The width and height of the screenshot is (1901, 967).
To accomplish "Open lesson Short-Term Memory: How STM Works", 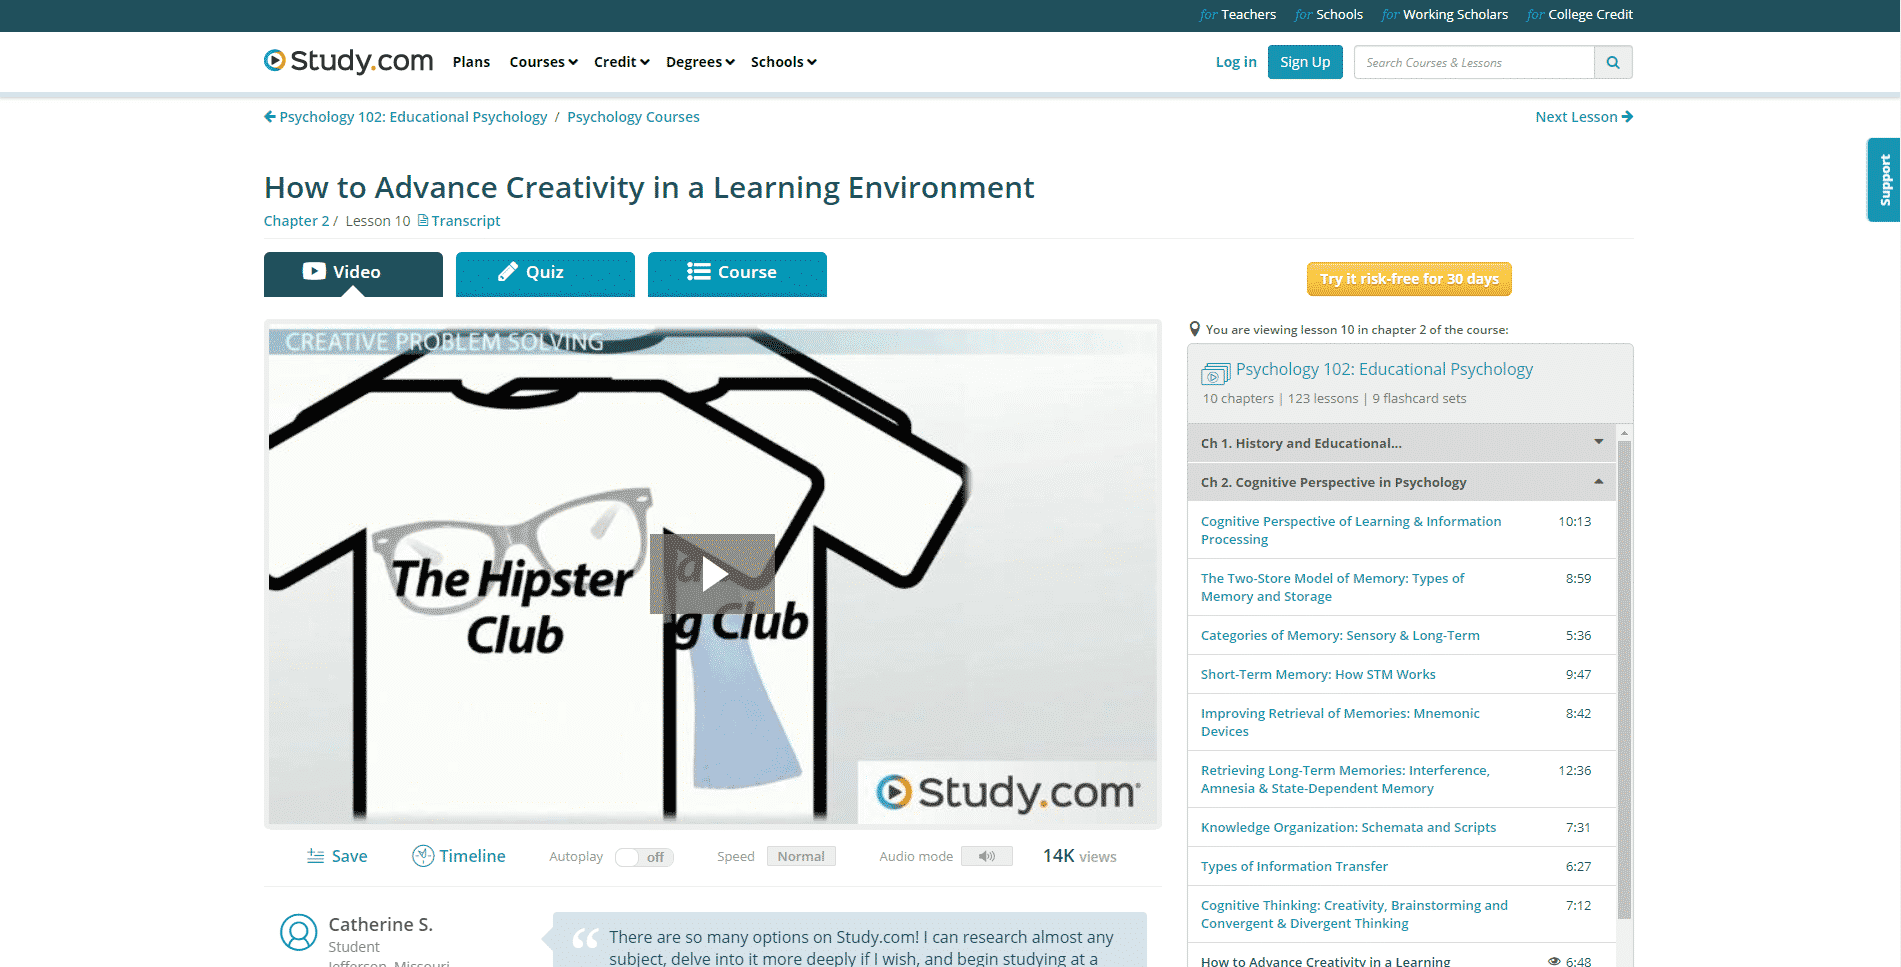I will click(1318, 674).
